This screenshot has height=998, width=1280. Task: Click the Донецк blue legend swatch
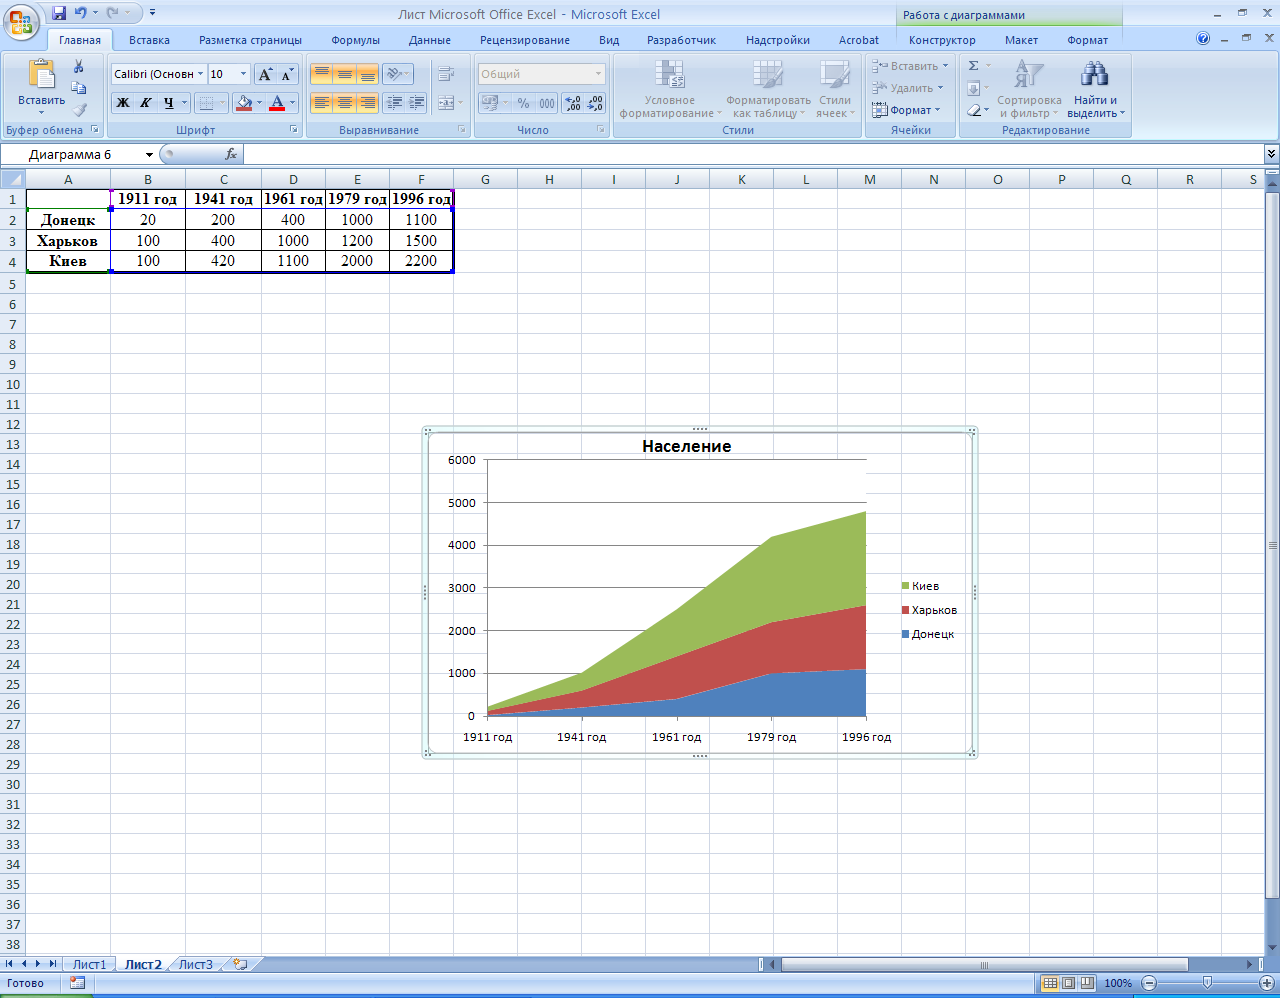coord(905,634)
